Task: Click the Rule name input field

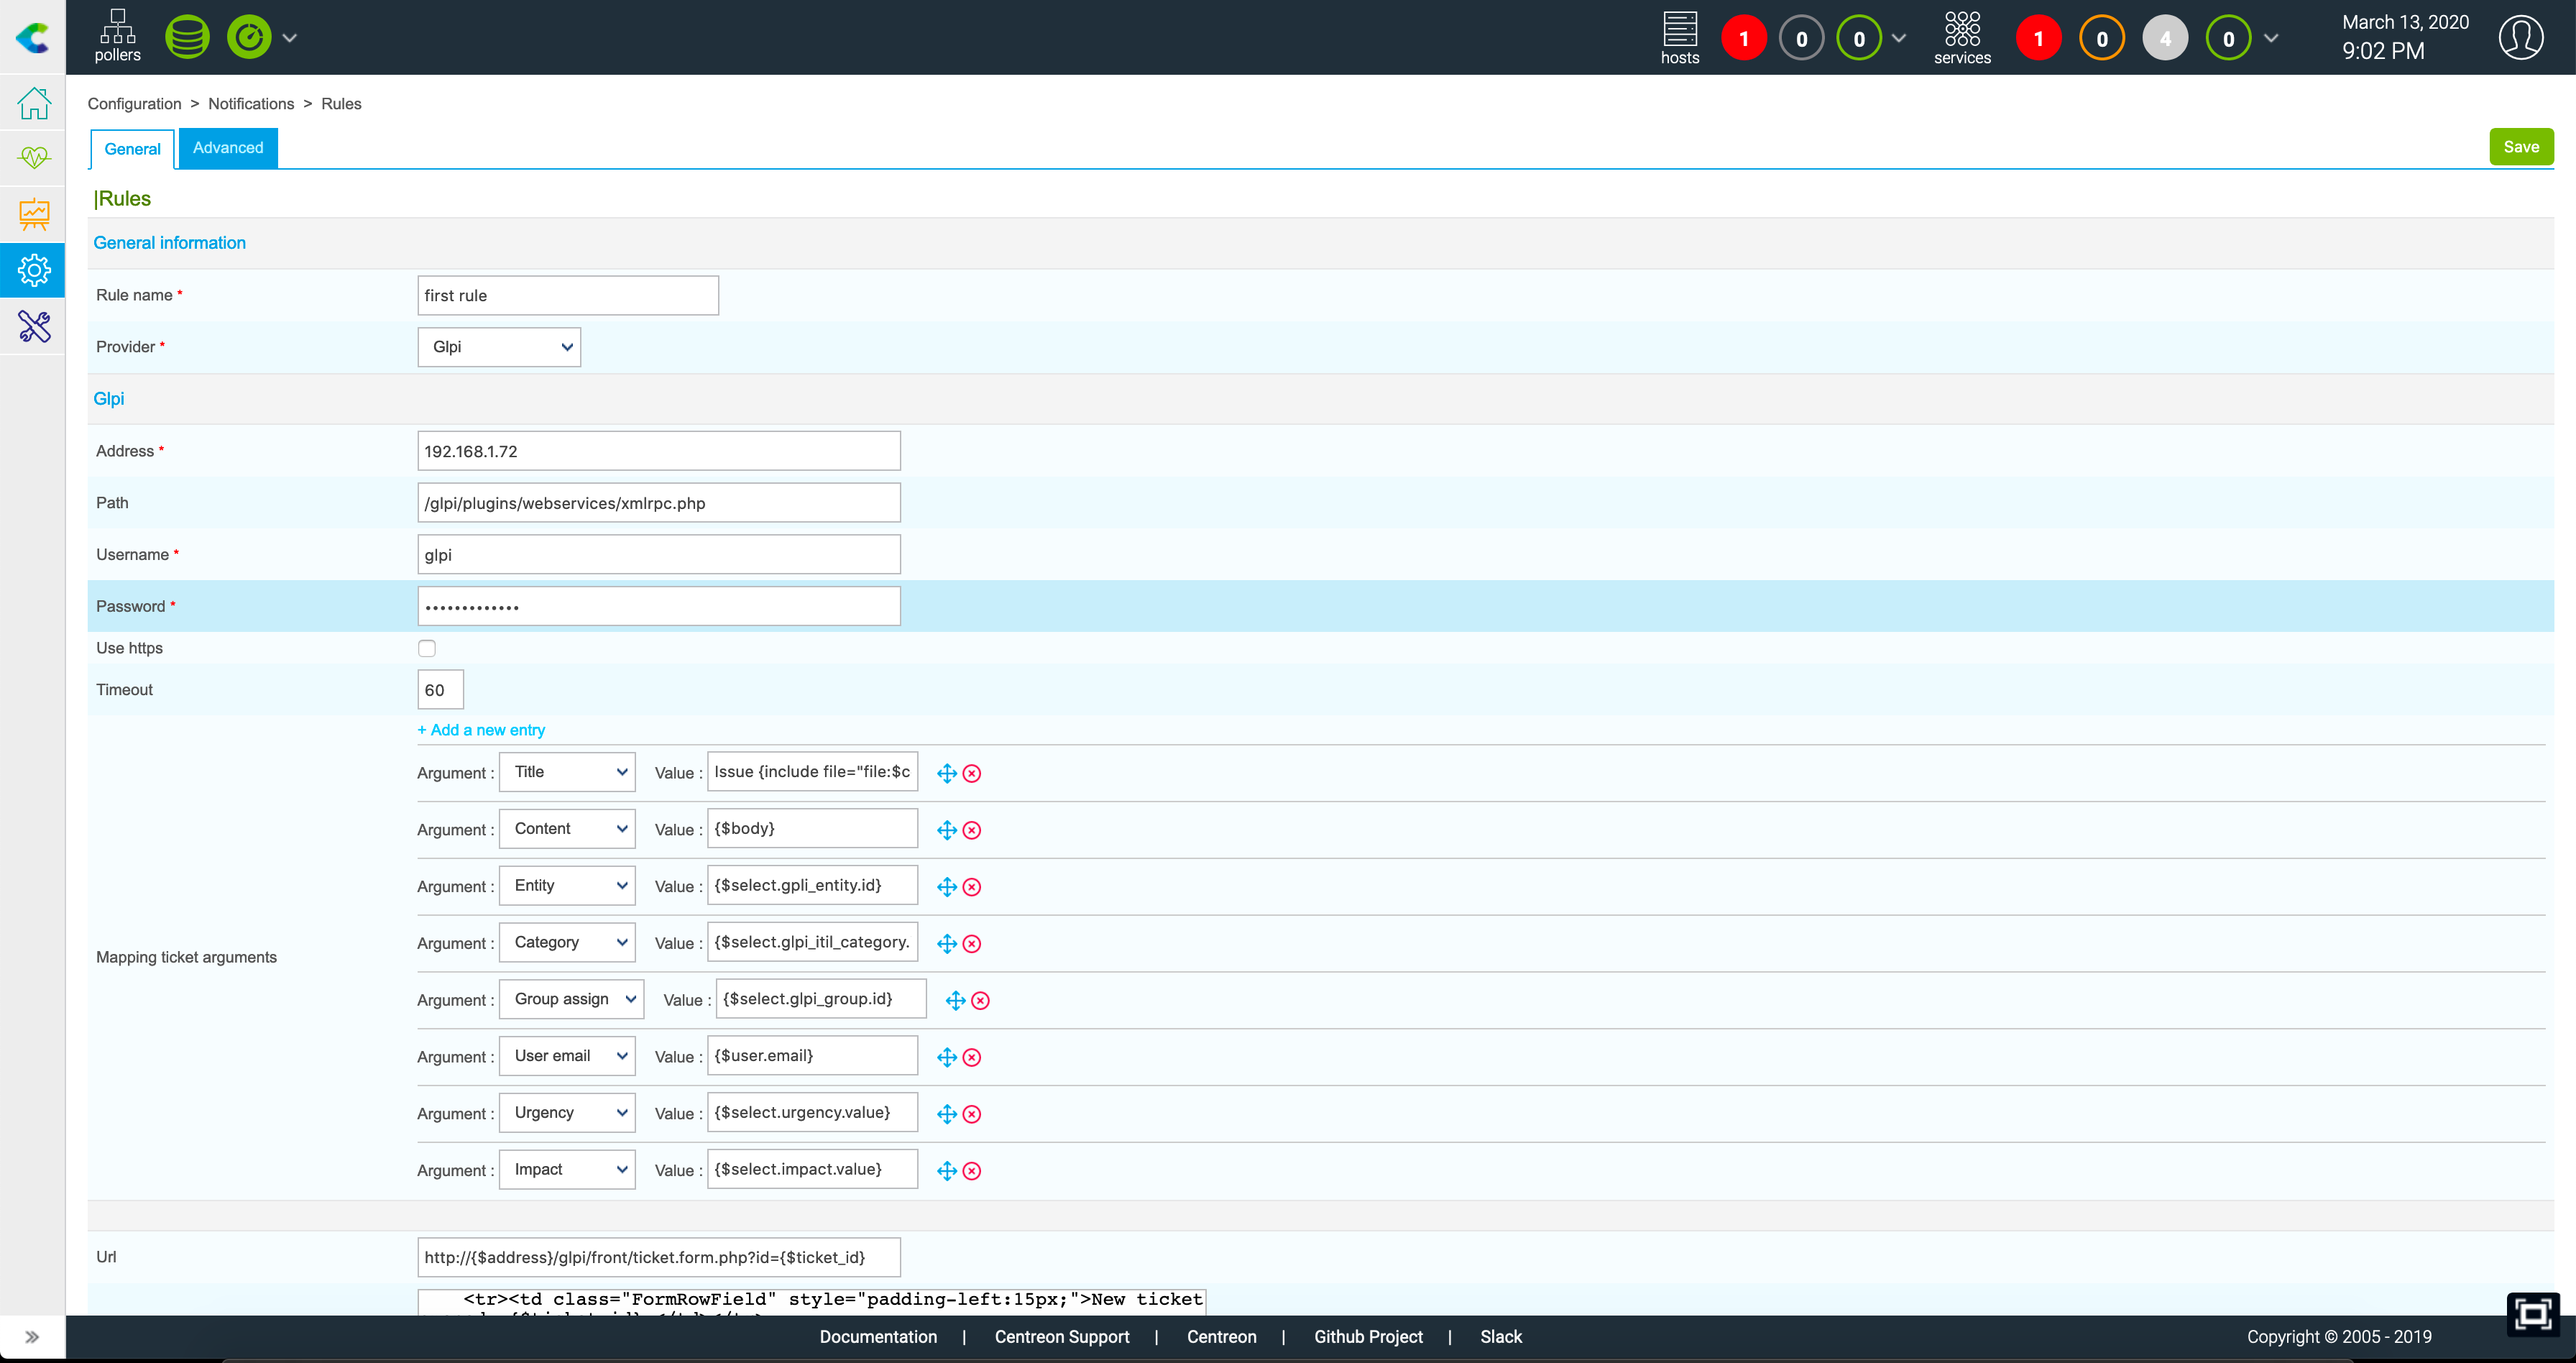Action: pyautogui.click(x=568, y=296)
